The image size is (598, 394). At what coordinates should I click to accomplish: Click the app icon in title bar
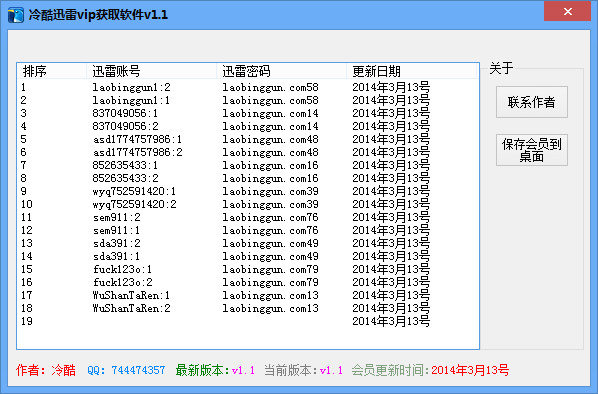coord(16,15)
